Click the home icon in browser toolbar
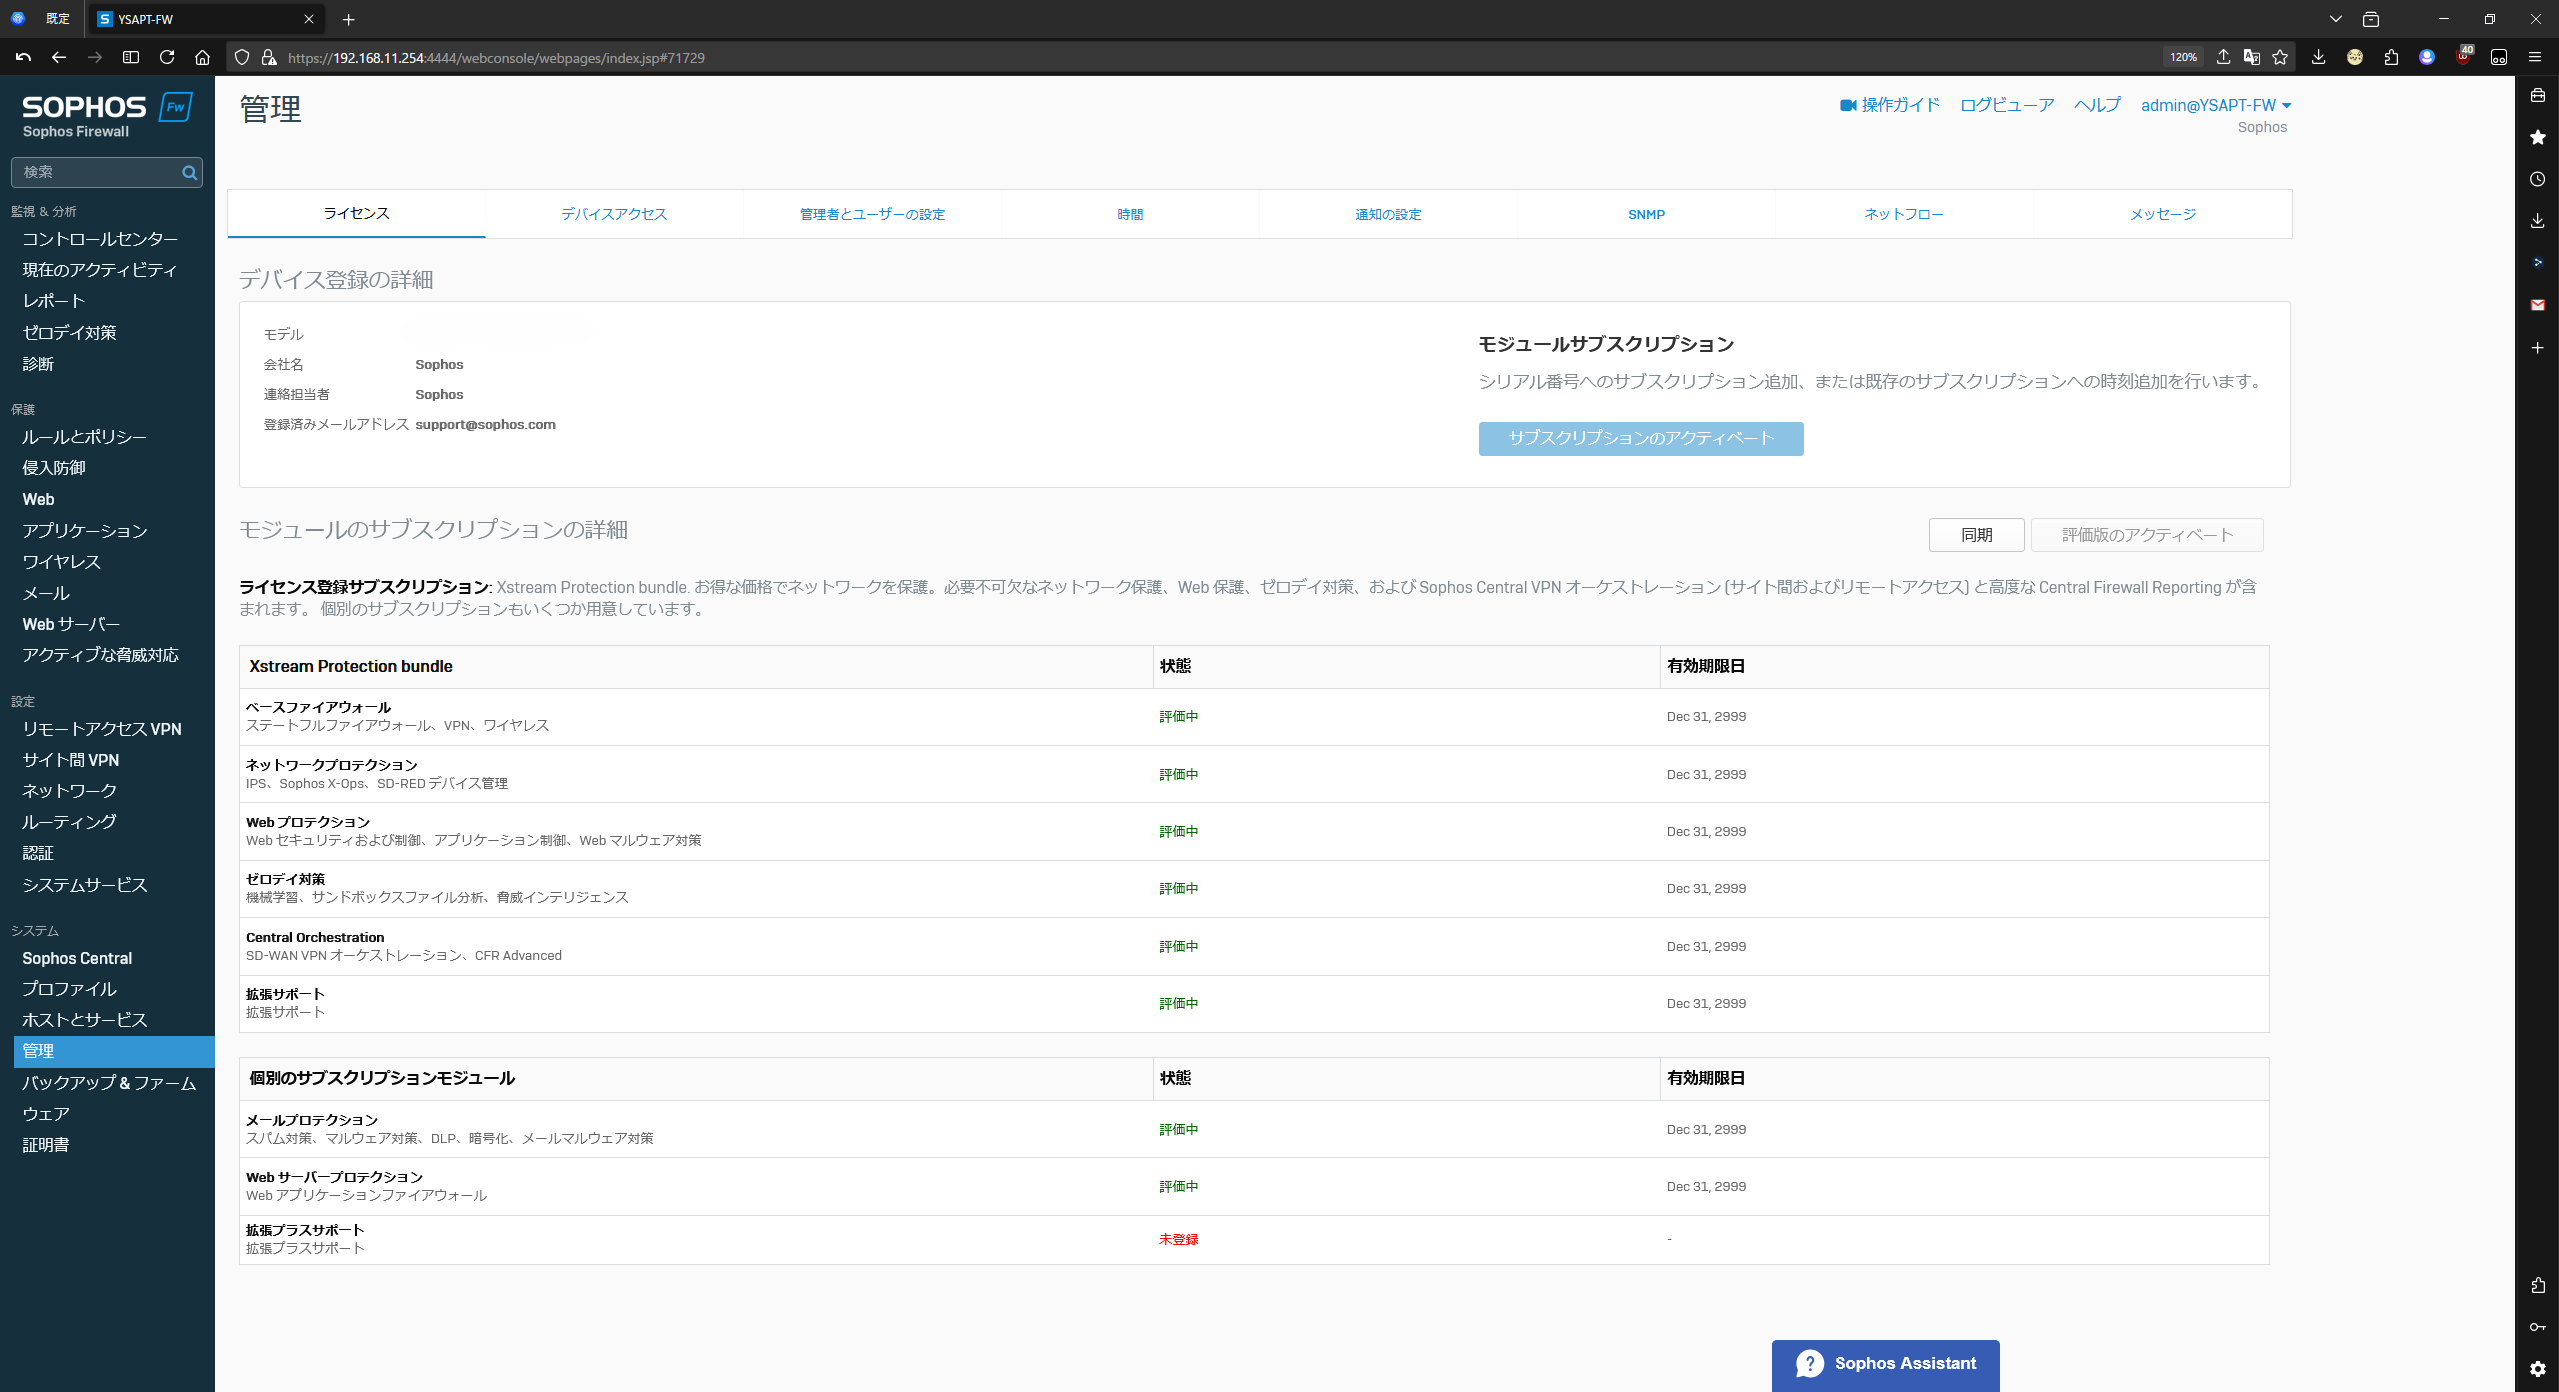Screen dimensions: 2559x1392 tap(202, 58)
